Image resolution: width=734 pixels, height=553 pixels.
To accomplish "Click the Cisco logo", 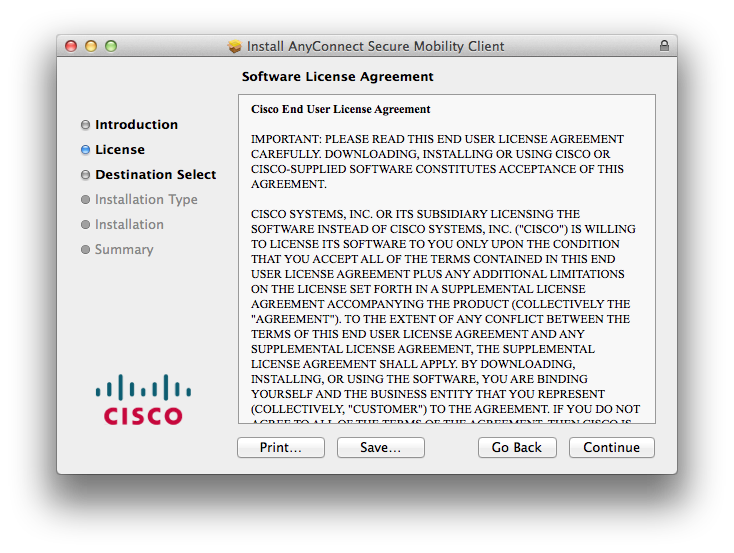I will point(143,400).
